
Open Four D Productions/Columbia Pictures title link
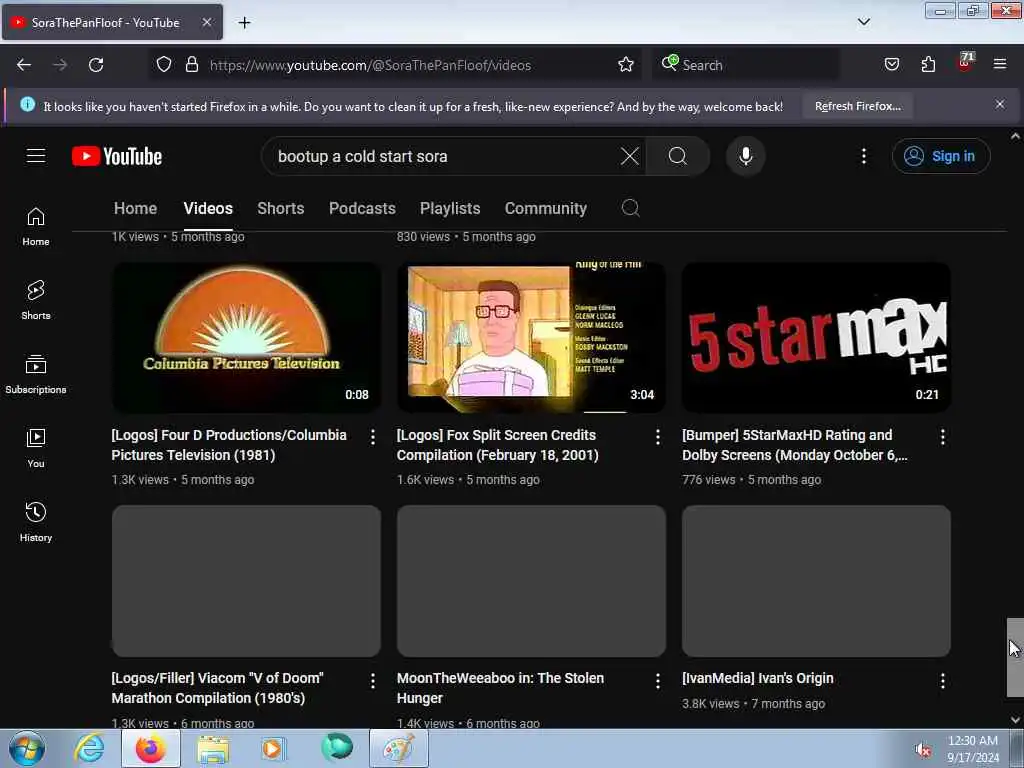(x=229, y=445)
